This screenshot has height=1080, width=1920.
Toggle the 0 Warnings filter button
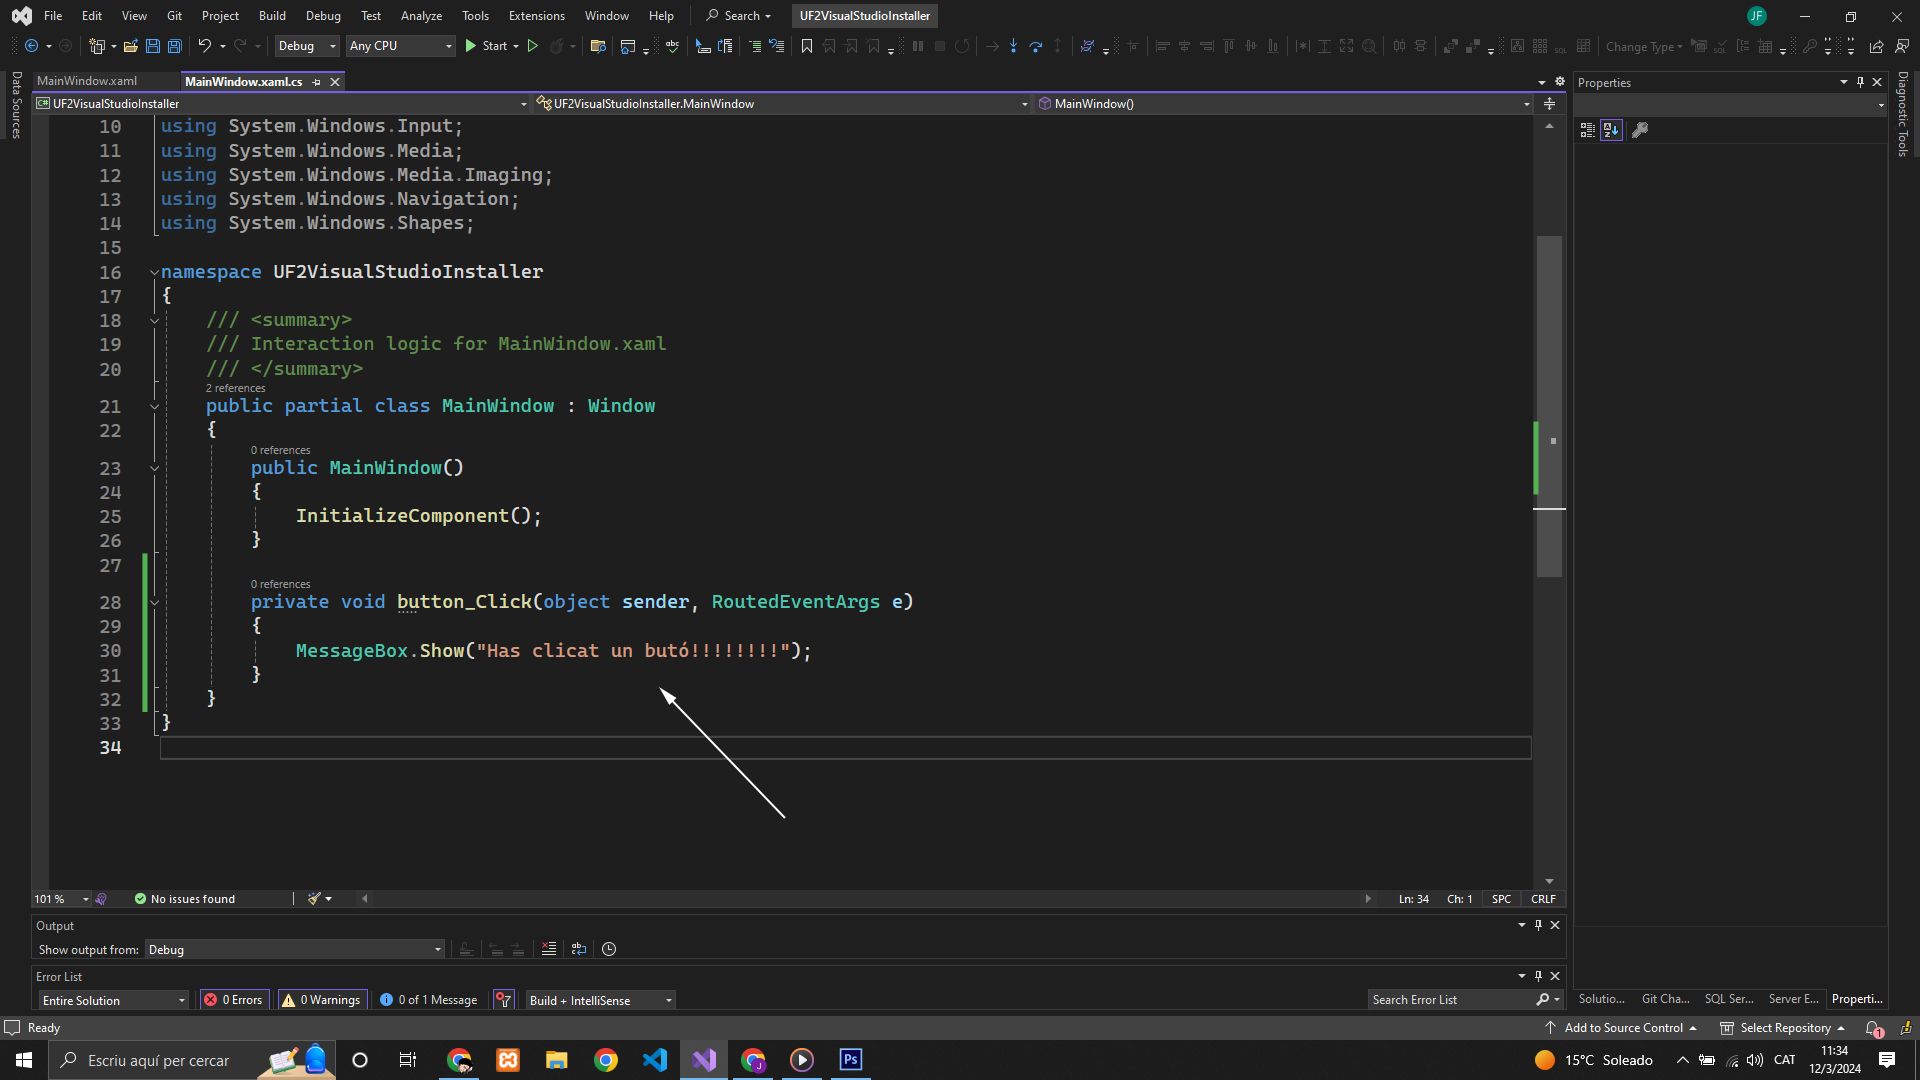pos(321,1000)
